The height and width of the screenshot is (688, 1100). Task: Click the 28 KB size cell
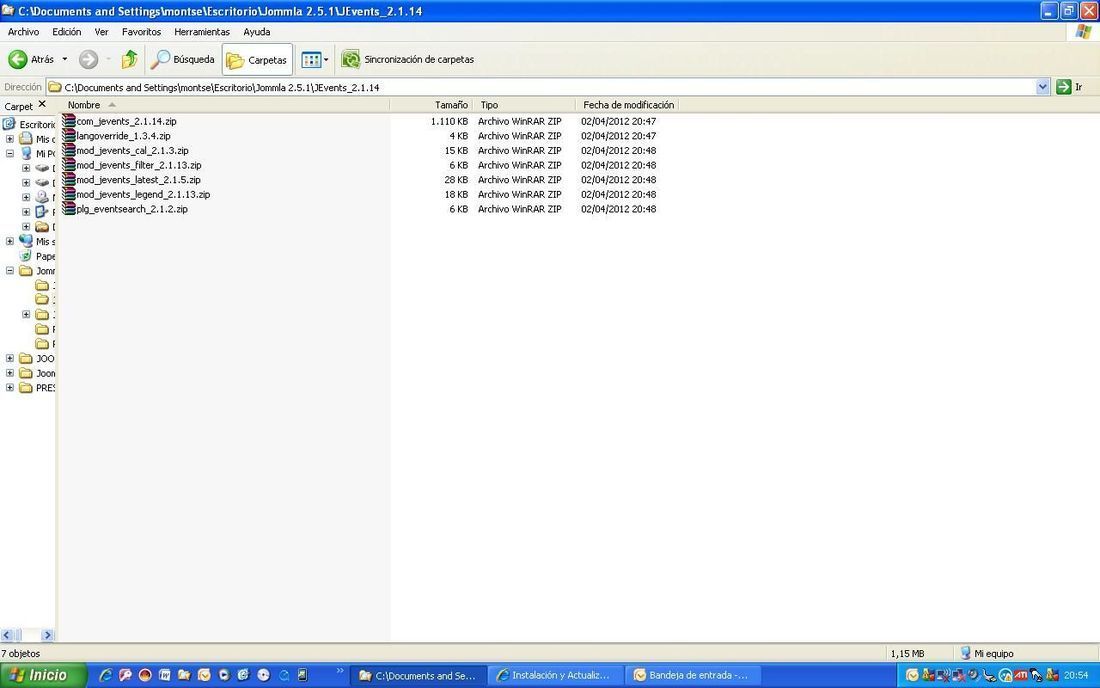[456, 180]
